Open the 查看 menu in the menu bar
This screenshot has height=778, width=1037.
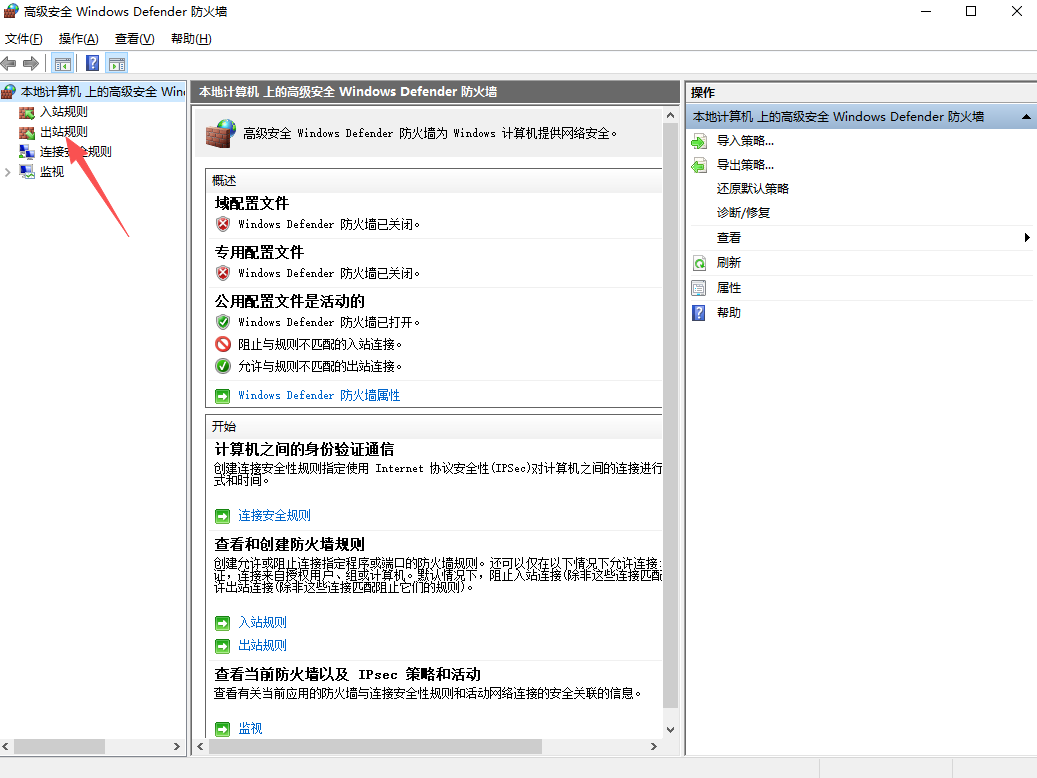(135, 38)
